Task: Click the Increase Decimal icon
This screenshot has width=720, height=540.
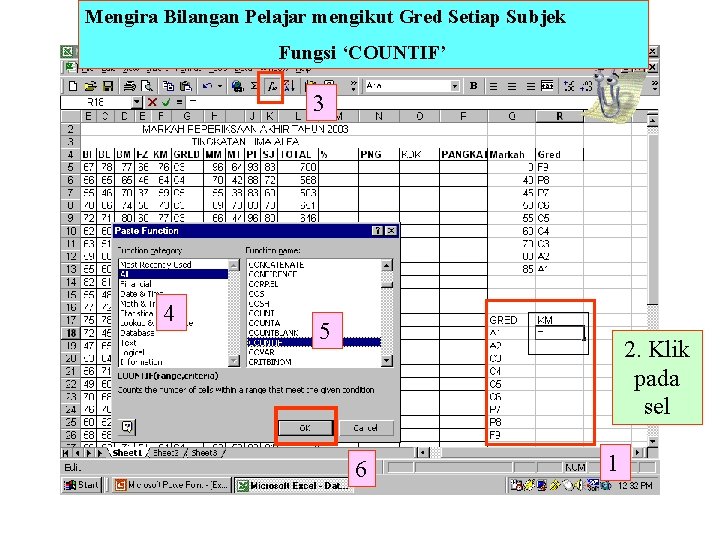Action: coord(569,86)
